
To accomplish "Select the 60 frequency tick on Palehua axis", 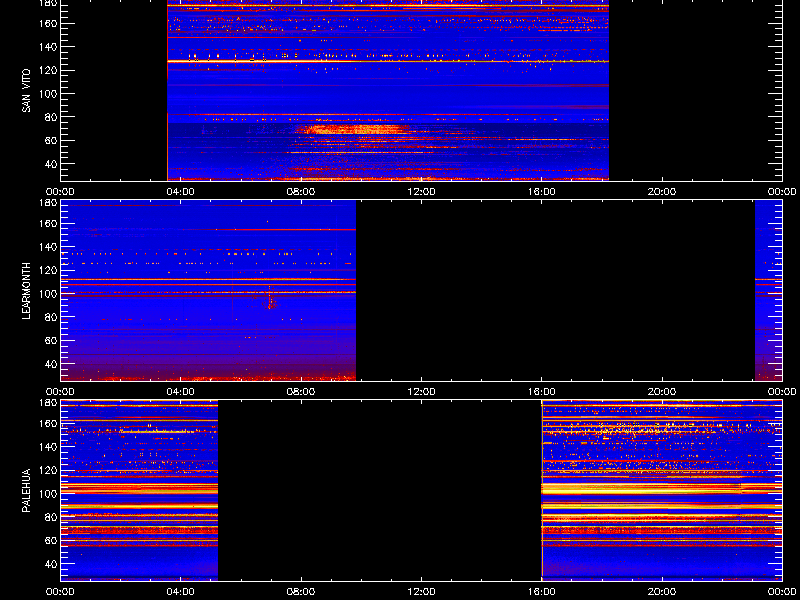I will click(52, 541).
